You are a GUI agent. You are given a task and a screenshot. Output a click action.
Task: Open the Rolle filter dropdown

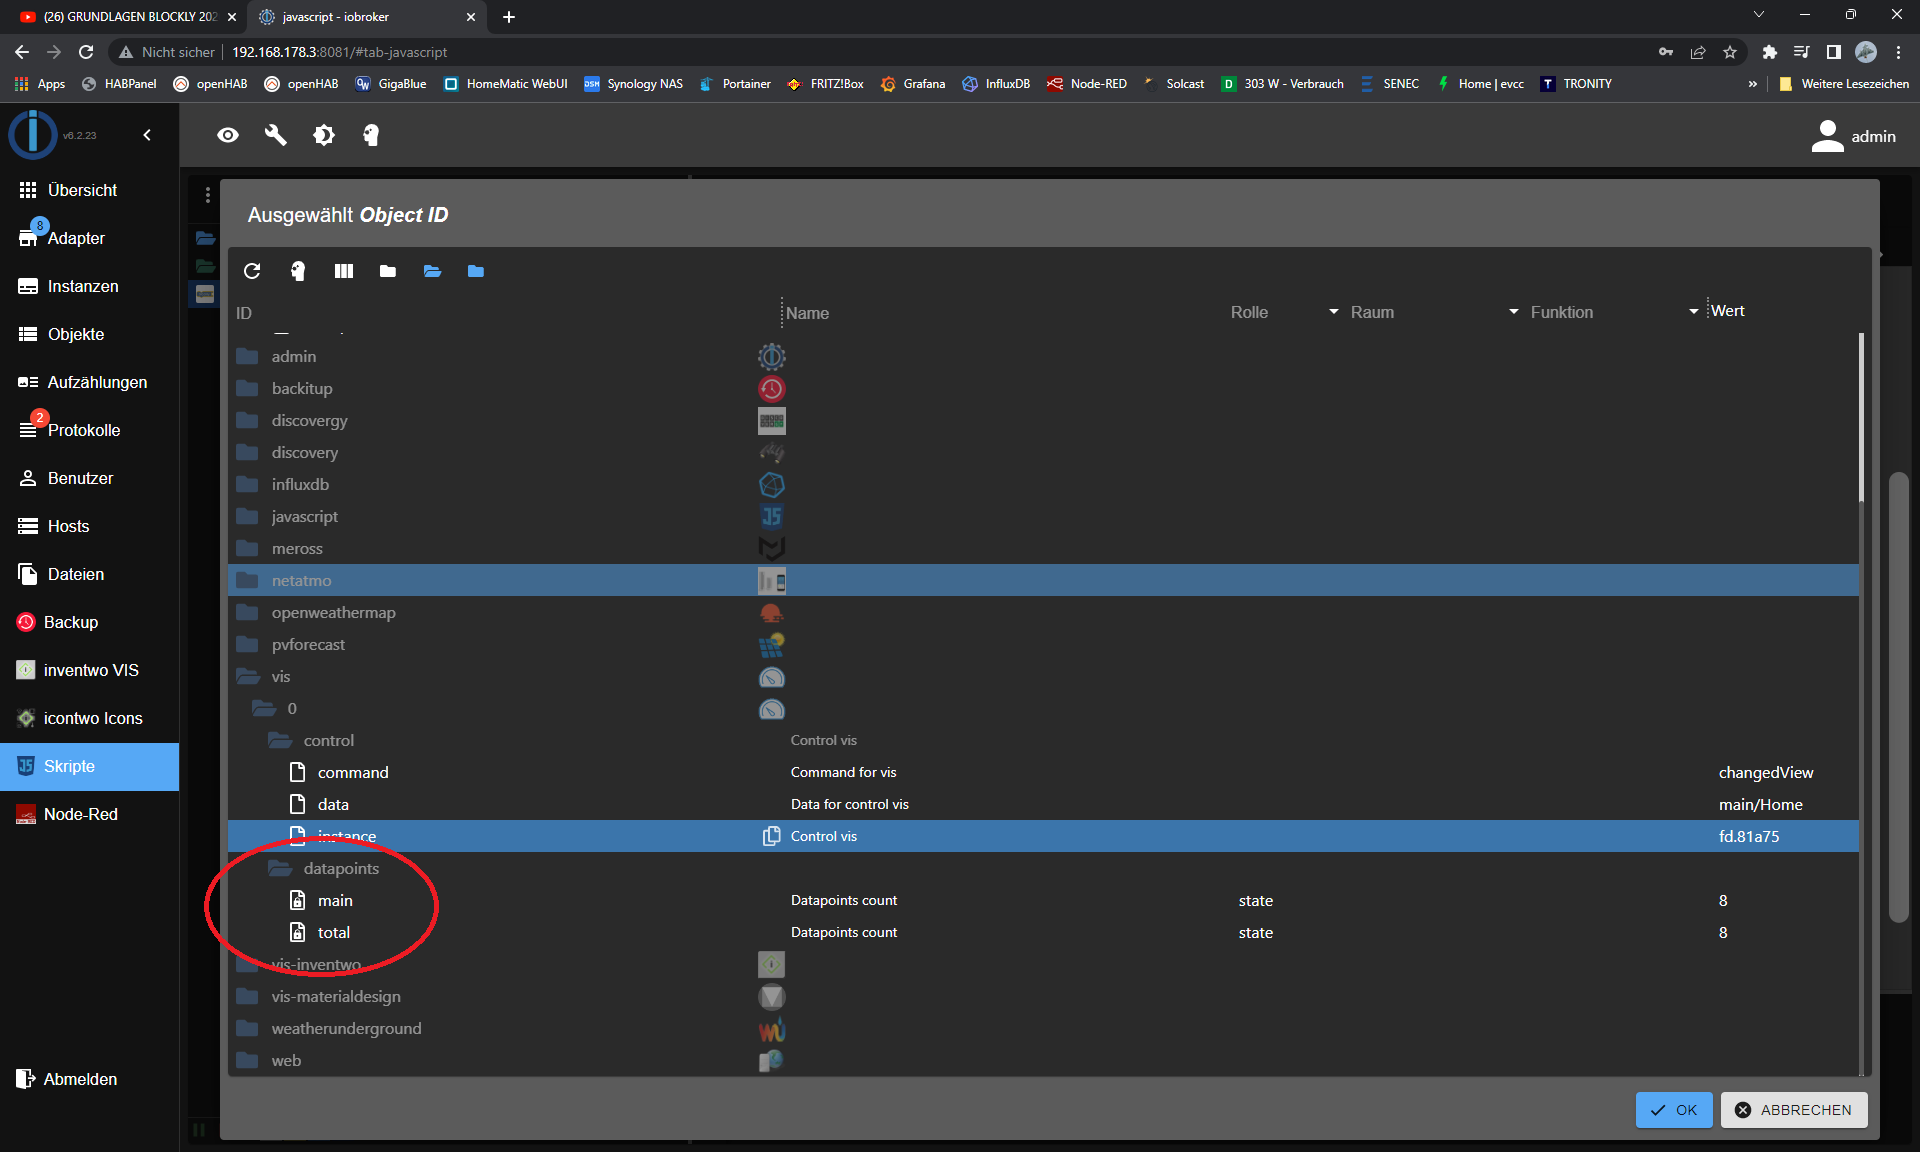tap(1333, 312)
